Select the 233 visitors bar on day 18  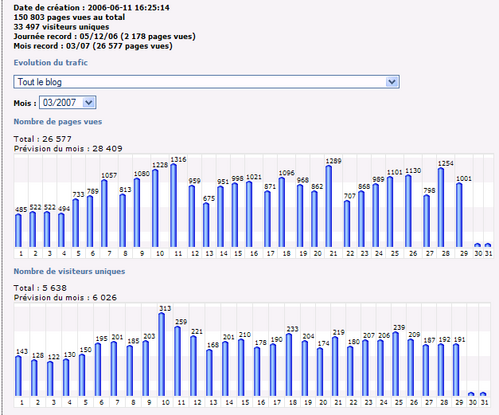click(x=289, y=365)
